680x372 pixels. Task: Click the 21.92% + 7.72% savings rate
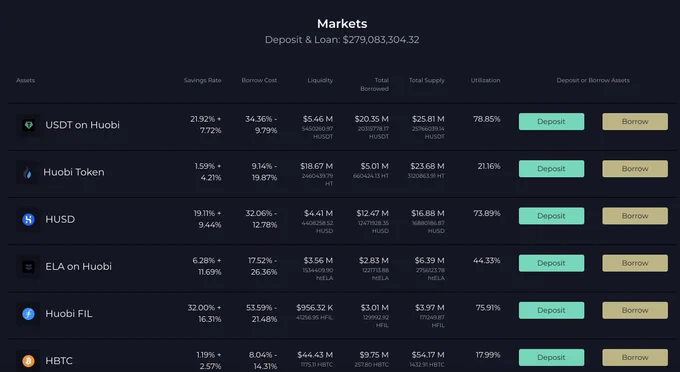(x=206, y=124)
